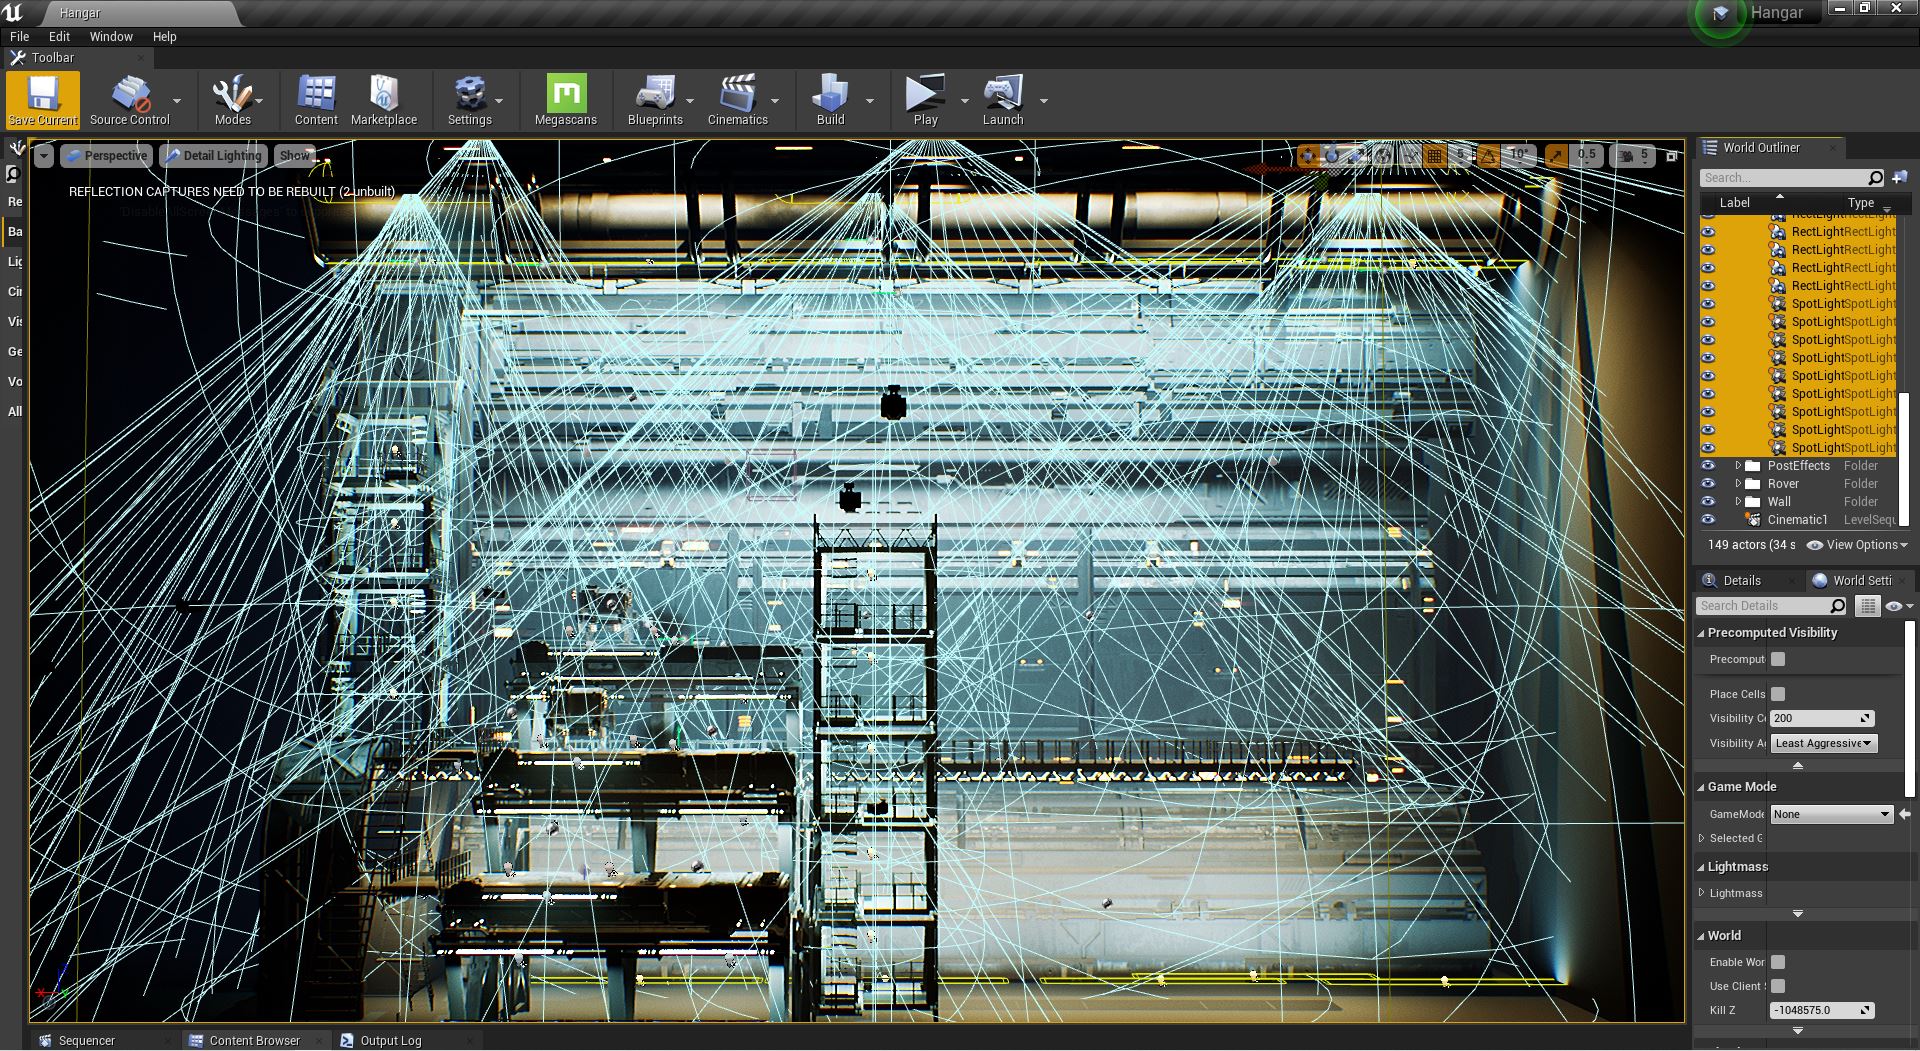Click Play to start the level
1920x1051 pixels.
click(x=926, y=100)
